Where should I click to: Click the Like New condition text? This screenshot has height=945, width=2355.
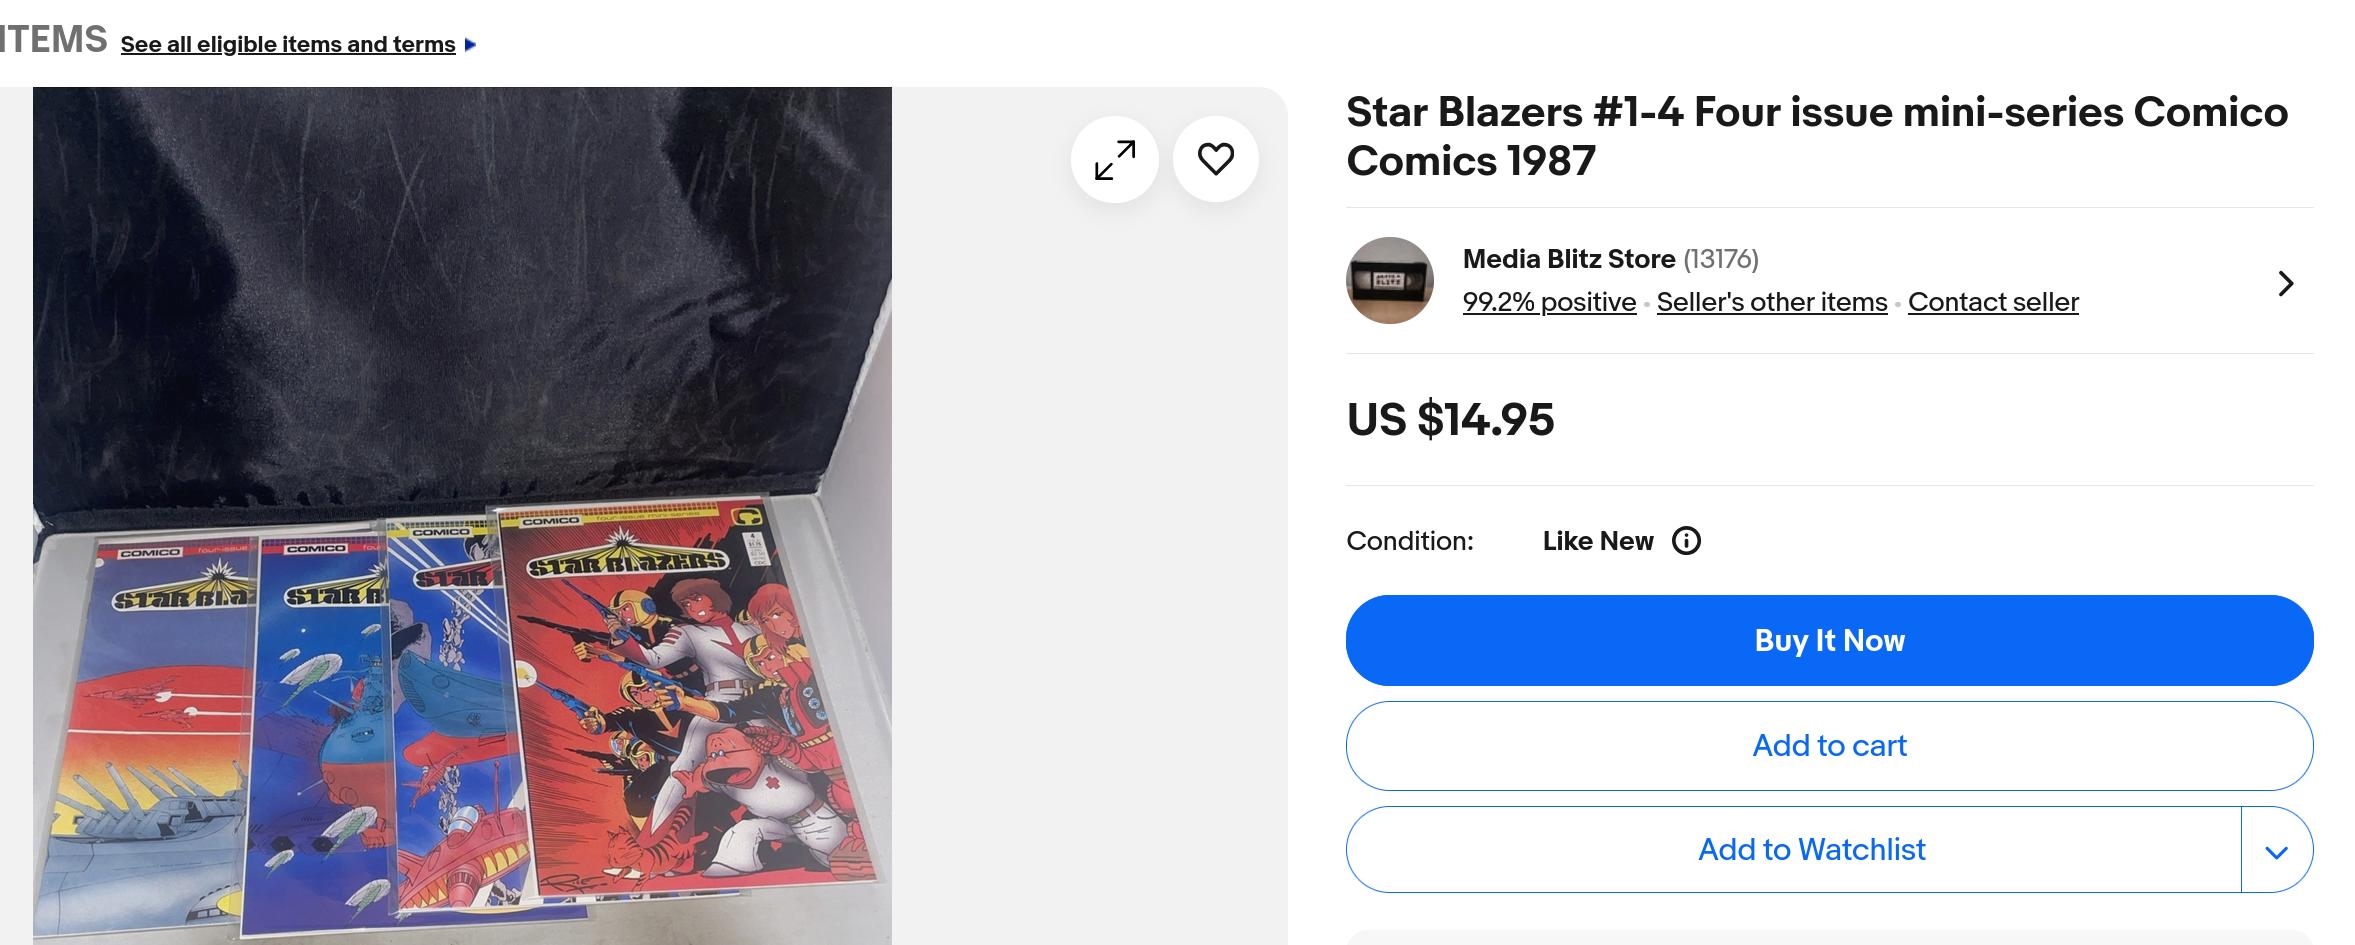point(1597,541)
